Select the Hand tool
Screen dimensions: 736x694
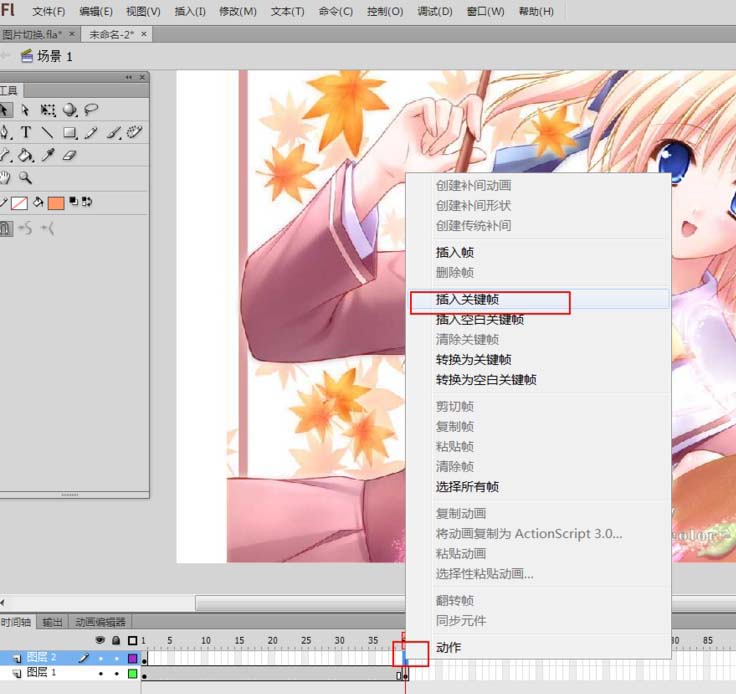click(5, 177)
